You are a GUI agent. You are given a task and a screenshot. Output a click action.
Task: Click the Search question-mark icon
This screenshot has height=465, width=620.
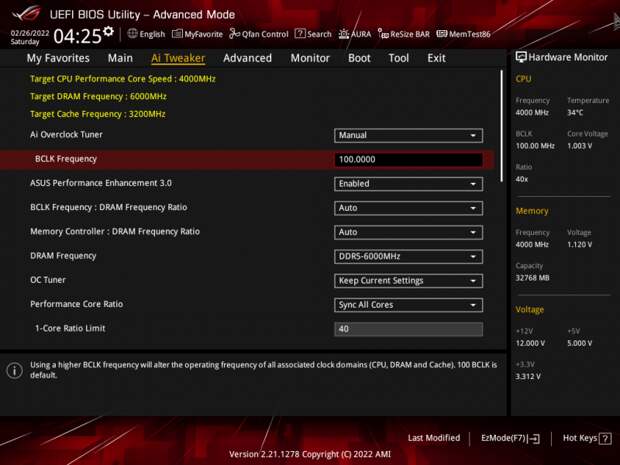tap(300, 34)
